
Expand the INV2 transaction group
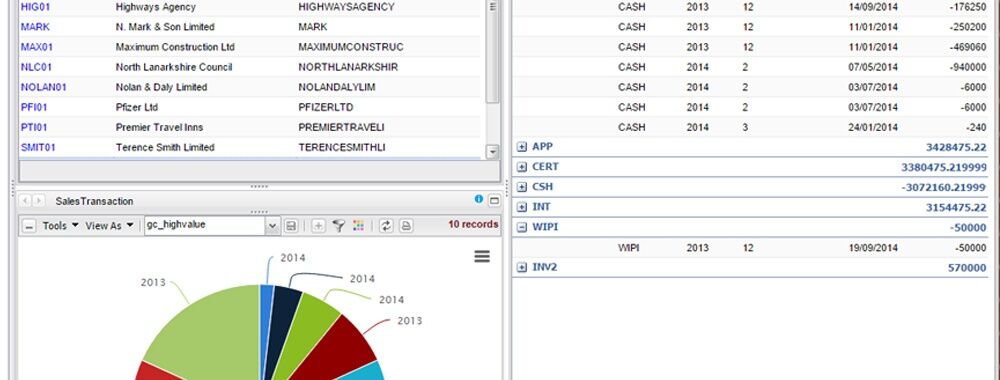click(522, 268)
